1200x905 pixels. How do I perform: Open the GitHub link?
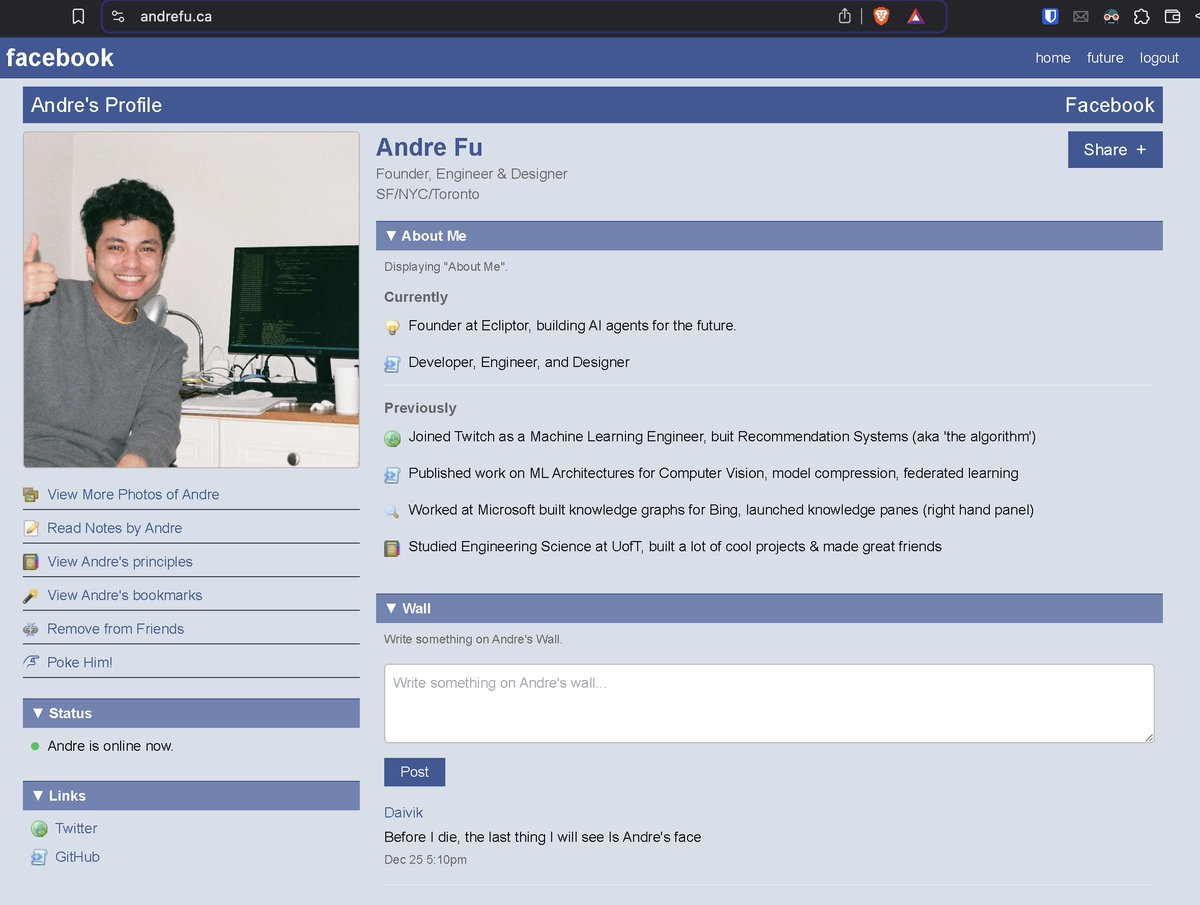coord(77,857)
